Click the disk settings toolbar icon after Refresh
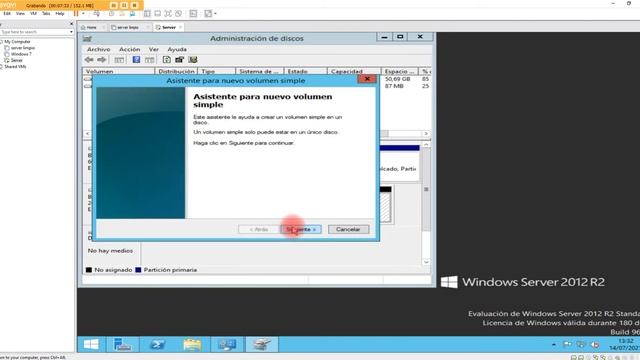This screenshot has height=360, width=640. coord(179,60)
